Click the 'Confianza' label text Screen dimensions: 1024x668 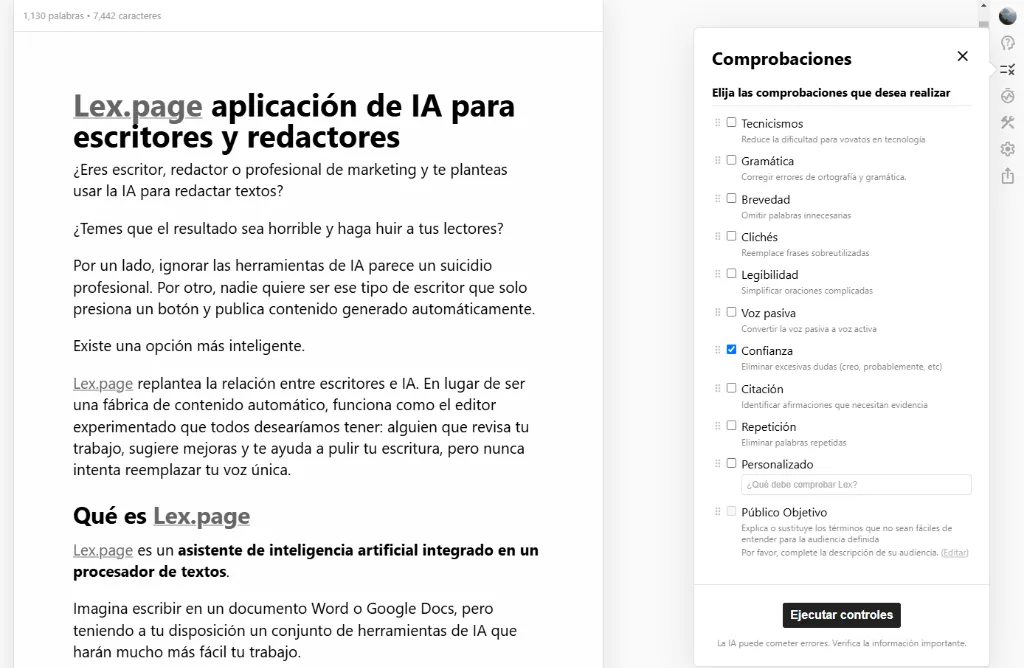pyautogui.click(x=767, y=351)
